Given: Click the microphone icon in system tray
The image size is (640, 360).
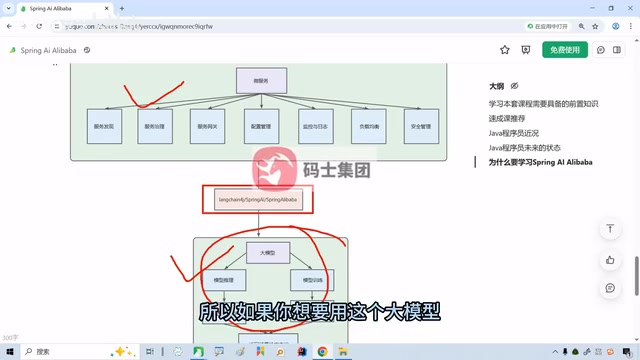Looking at the screenshot, I should [x=565, y=351].
